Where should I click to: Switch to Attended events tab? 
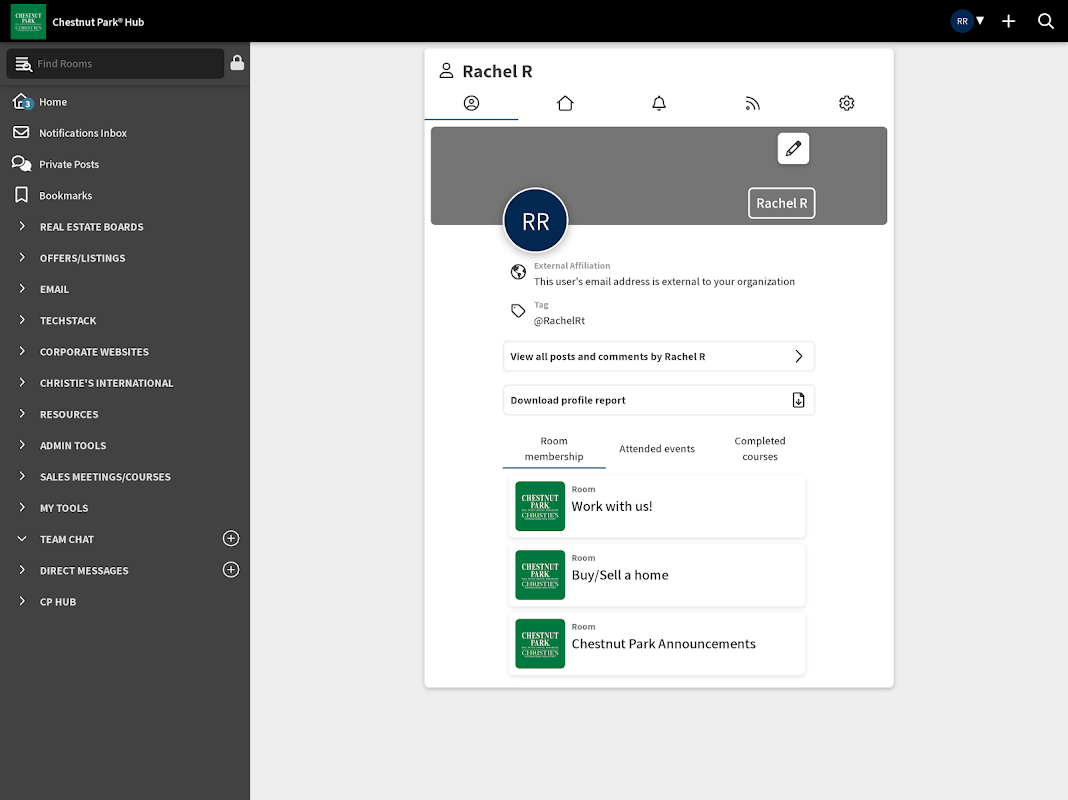point(657,449)
